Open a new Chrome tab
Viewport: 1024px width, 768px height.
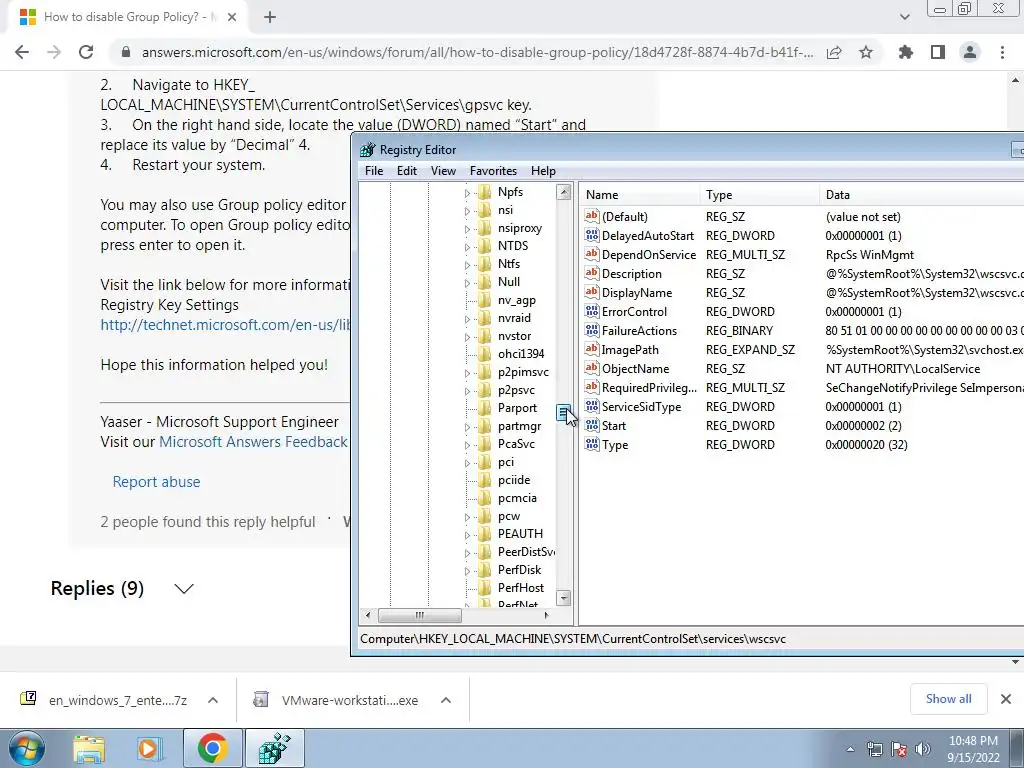[270, 17]
